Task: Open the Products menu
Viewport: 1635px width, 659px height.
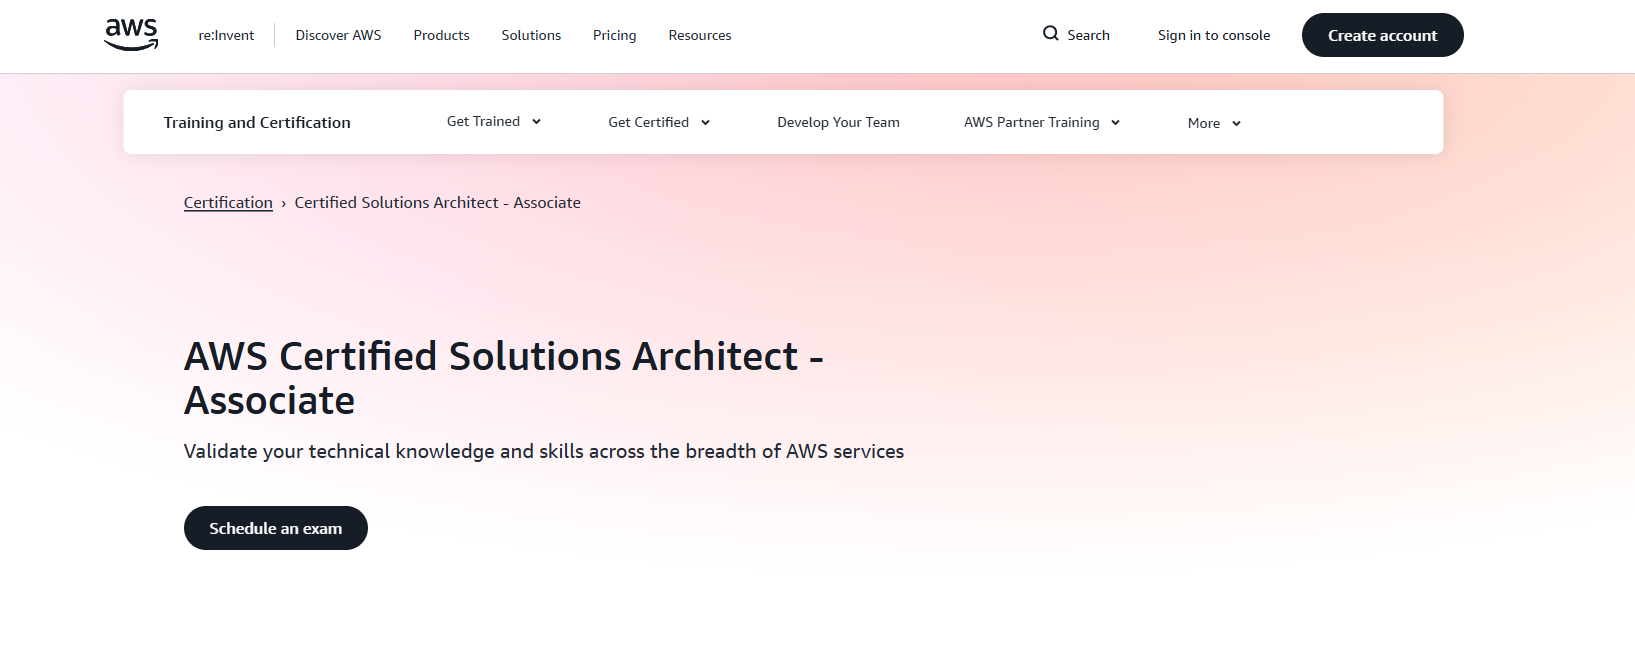Action: tap(441, 35)
